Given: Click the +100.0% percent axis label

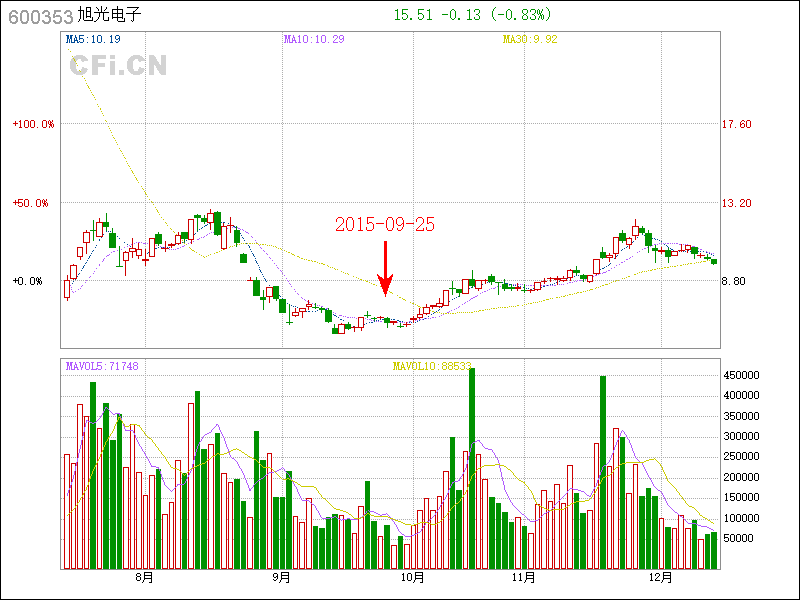Looking at the screenshot, I should (x=33, y=125).
